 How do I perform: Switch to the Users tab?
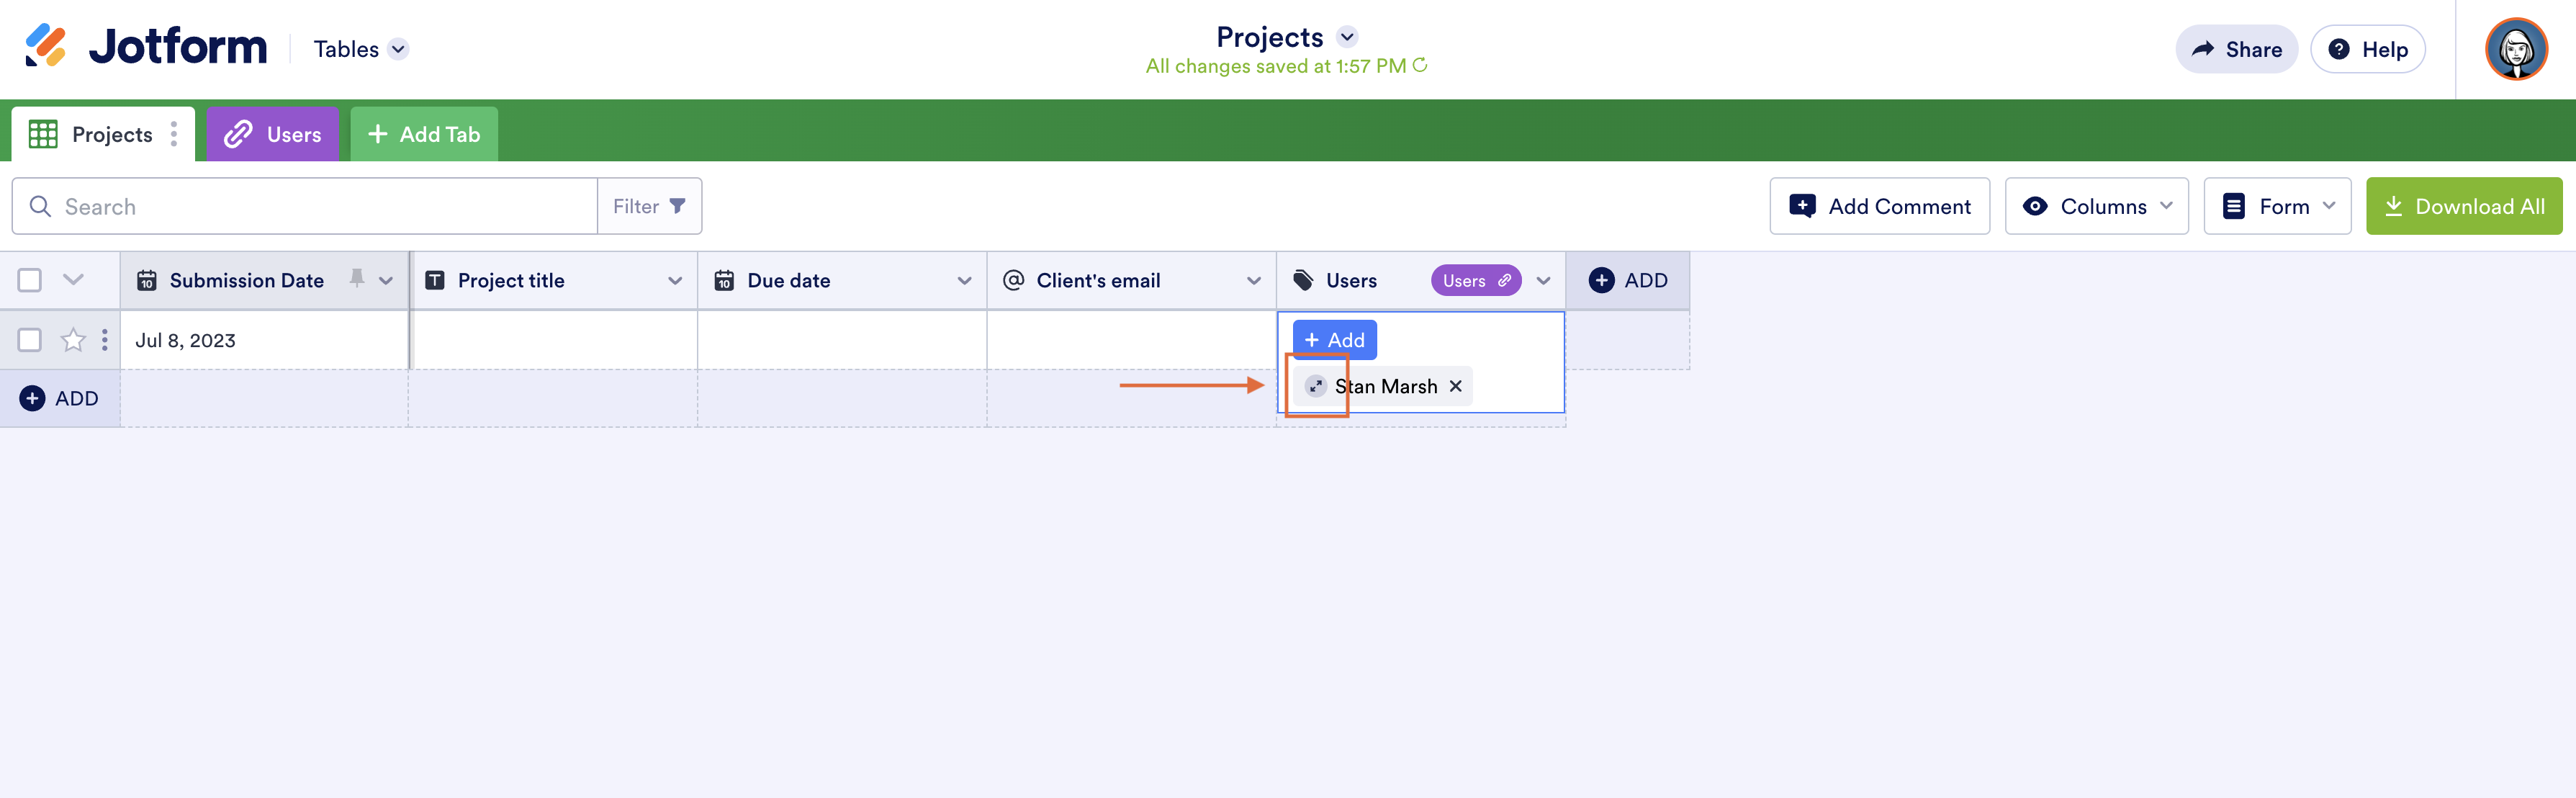pos(273,134)
